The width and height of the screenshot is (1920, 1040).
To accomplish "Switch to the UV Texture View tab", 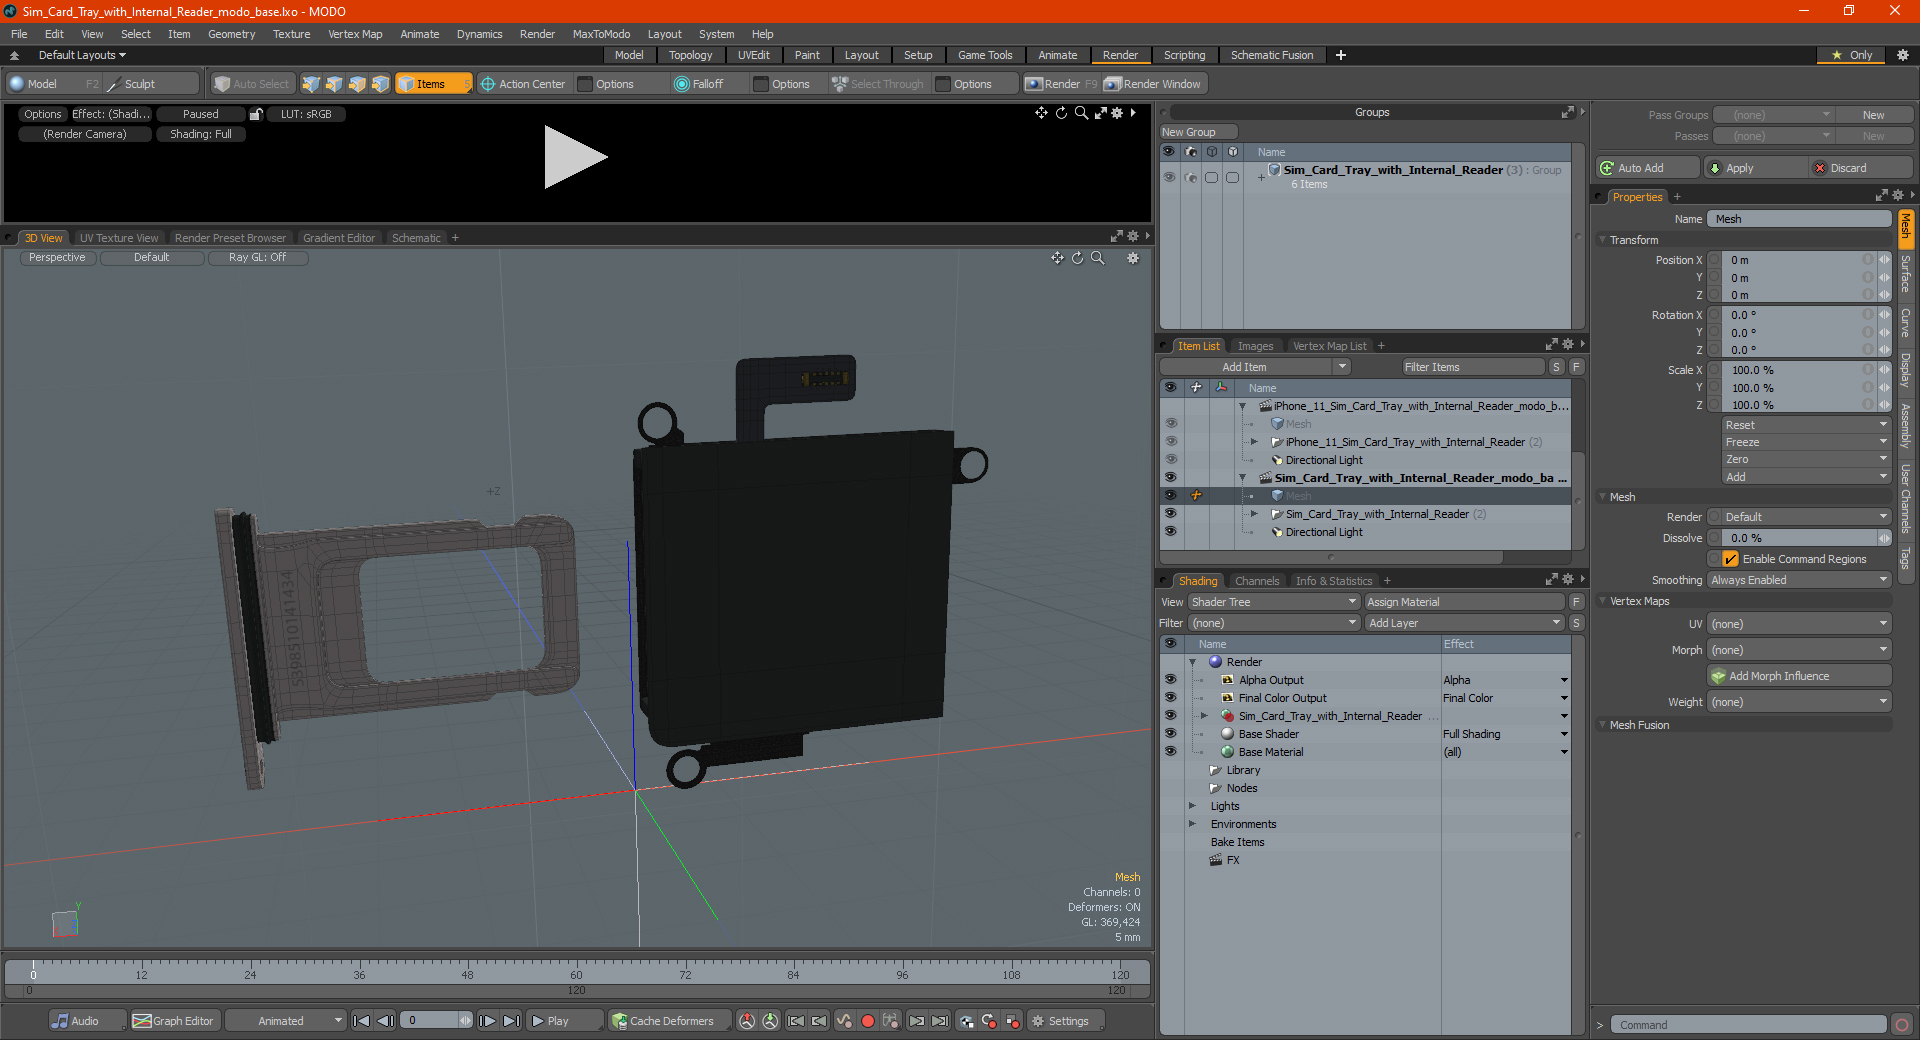I will coord(118,238).
